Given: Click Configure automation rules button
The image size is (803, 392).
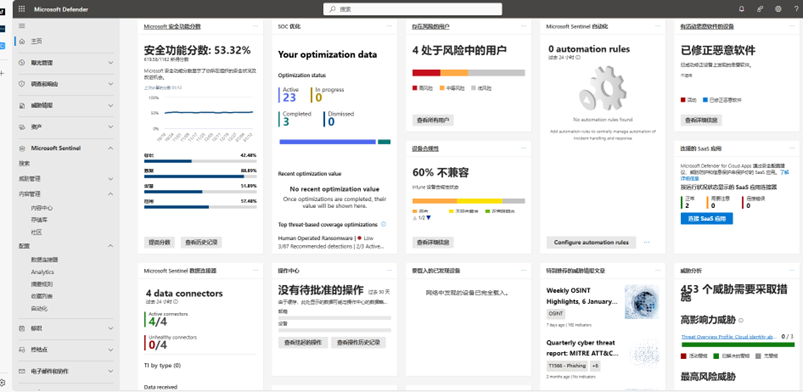Looking at the screenshot, I should coord(591,242).
